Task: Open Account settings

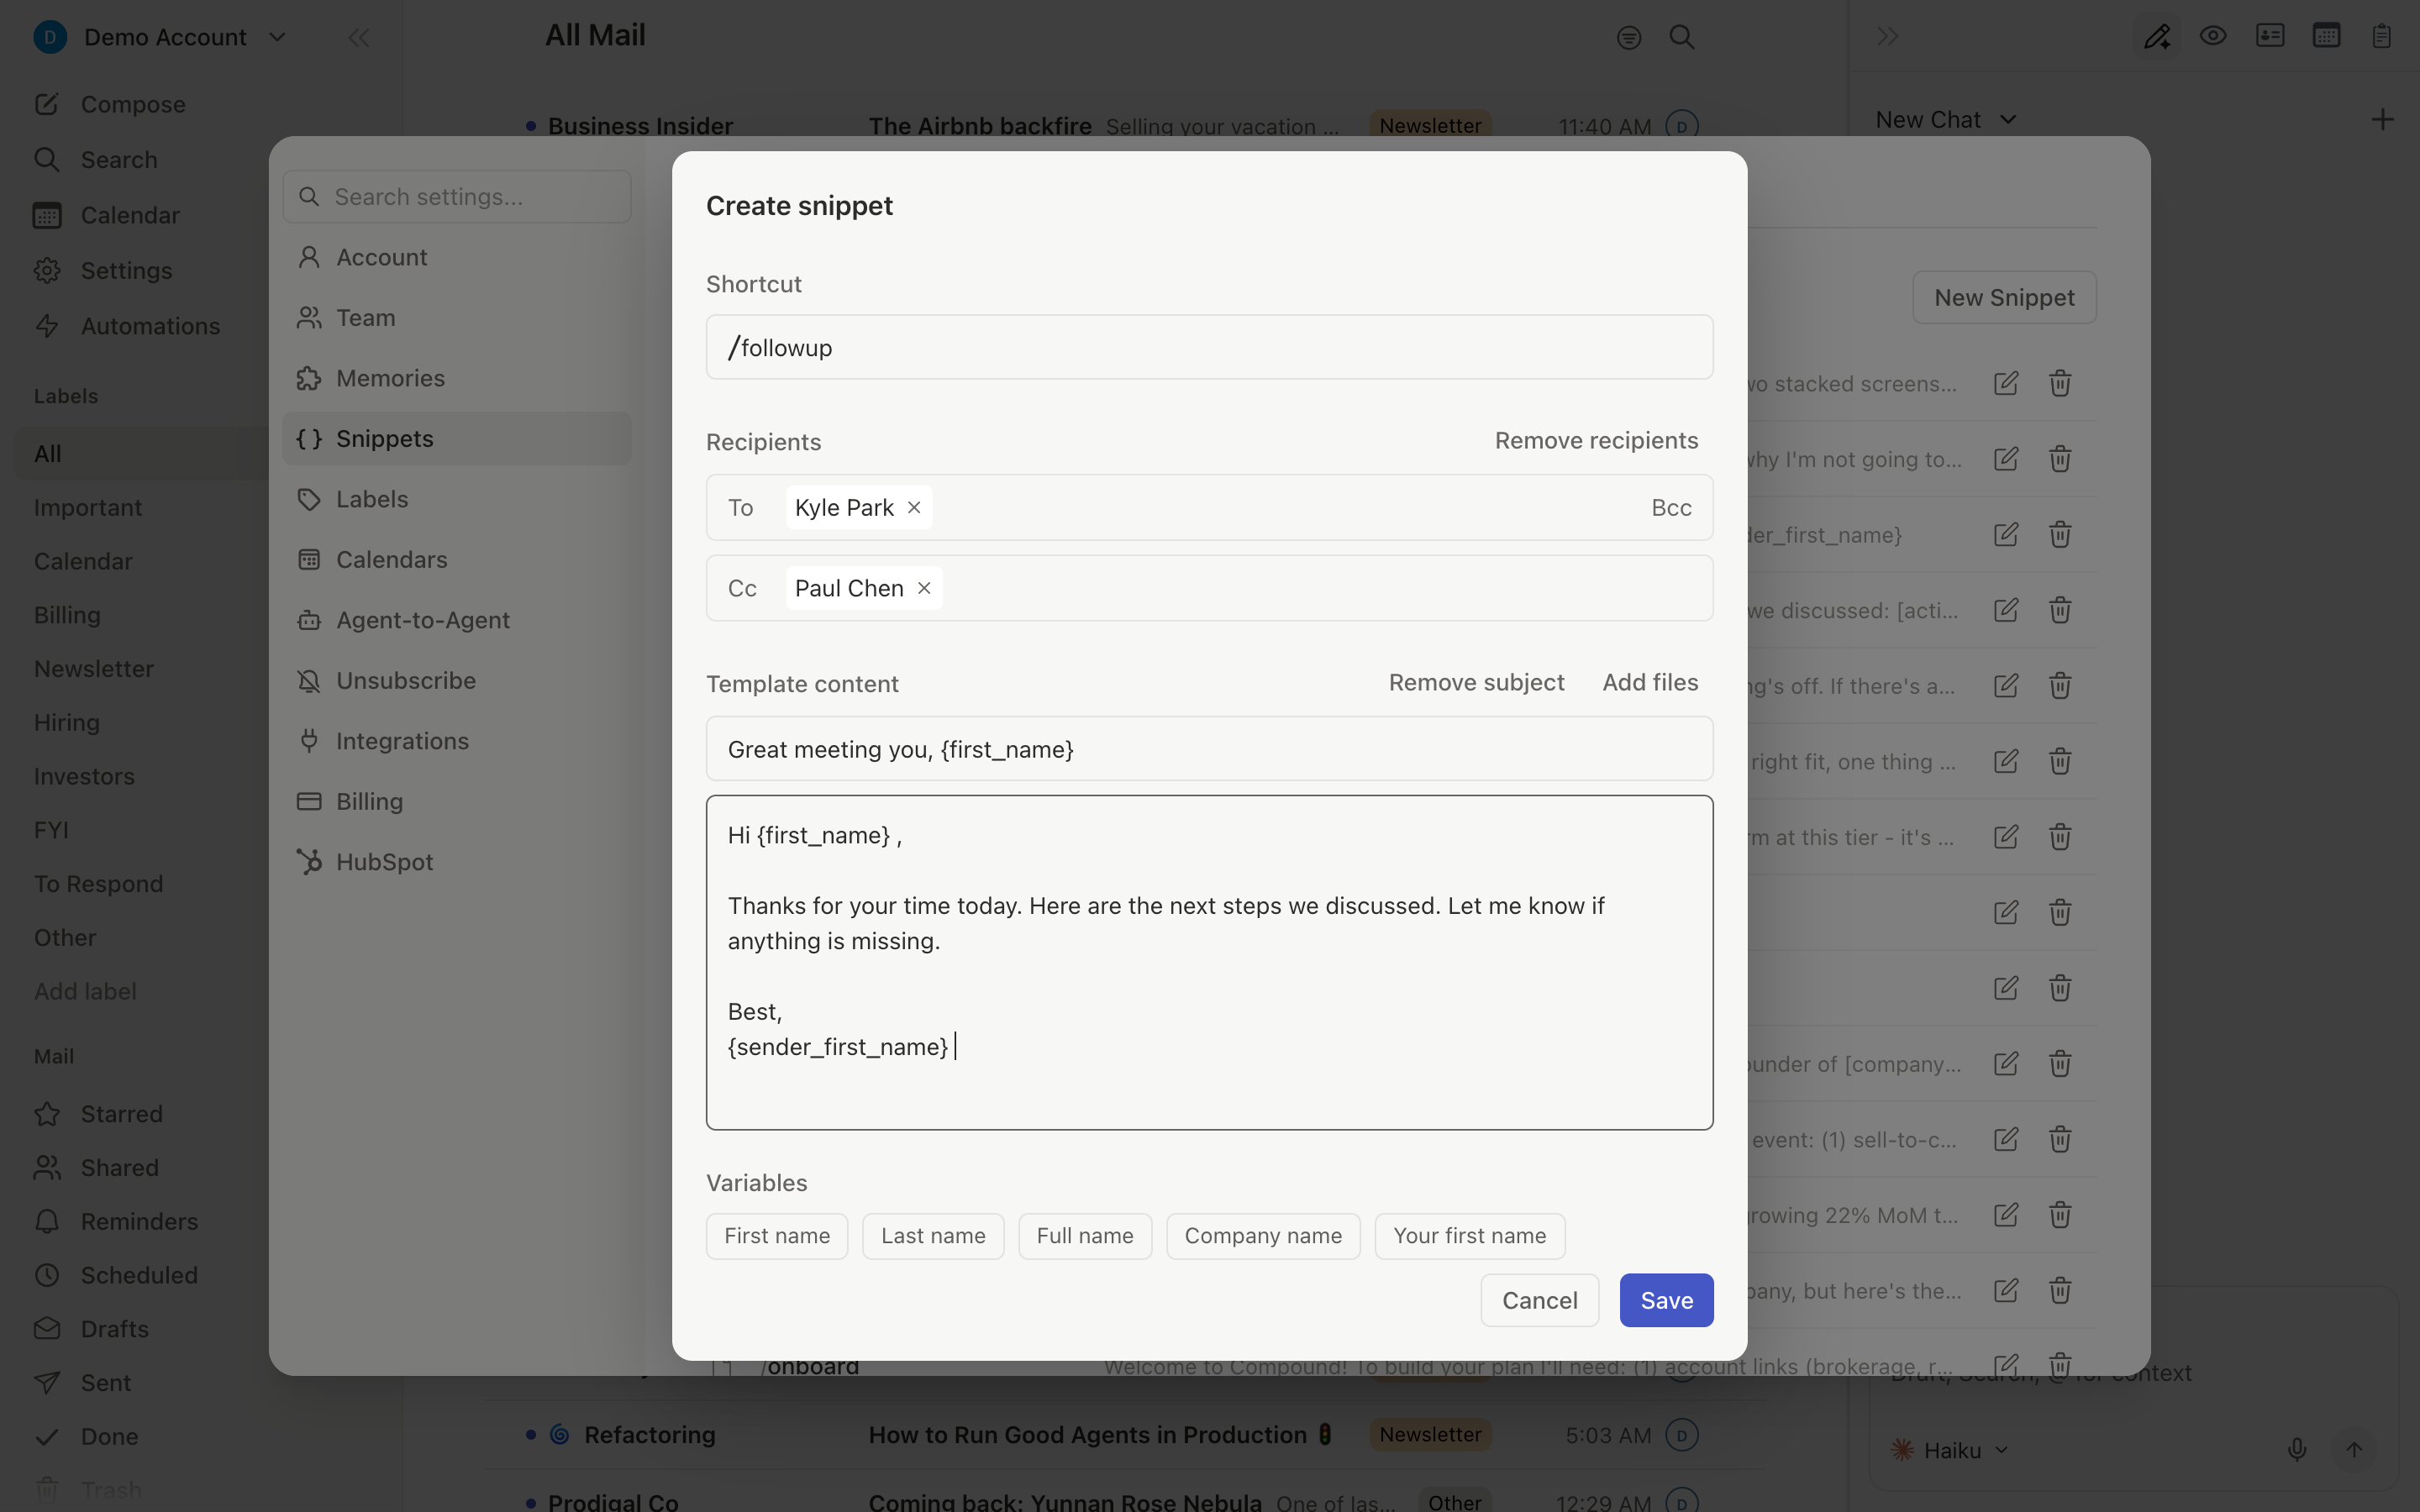Action: 457,257
